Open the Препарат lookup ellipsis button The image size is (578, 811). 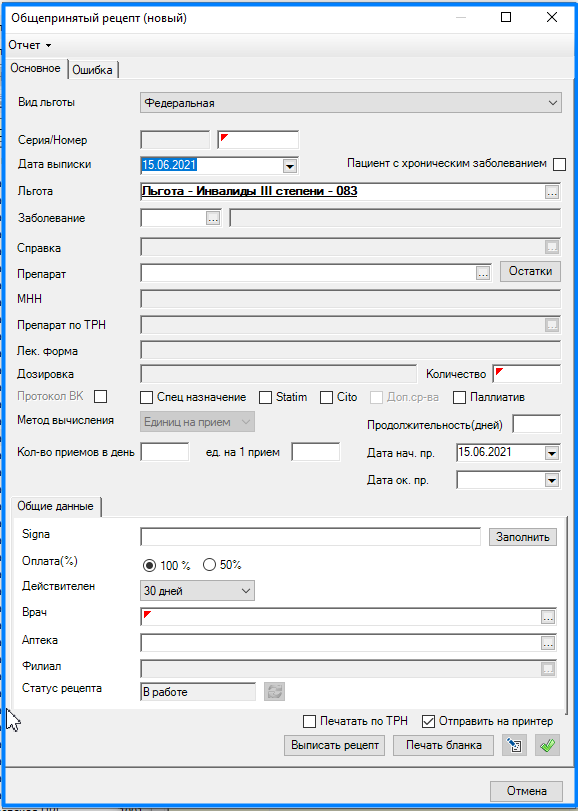click(x=483, y=274)
